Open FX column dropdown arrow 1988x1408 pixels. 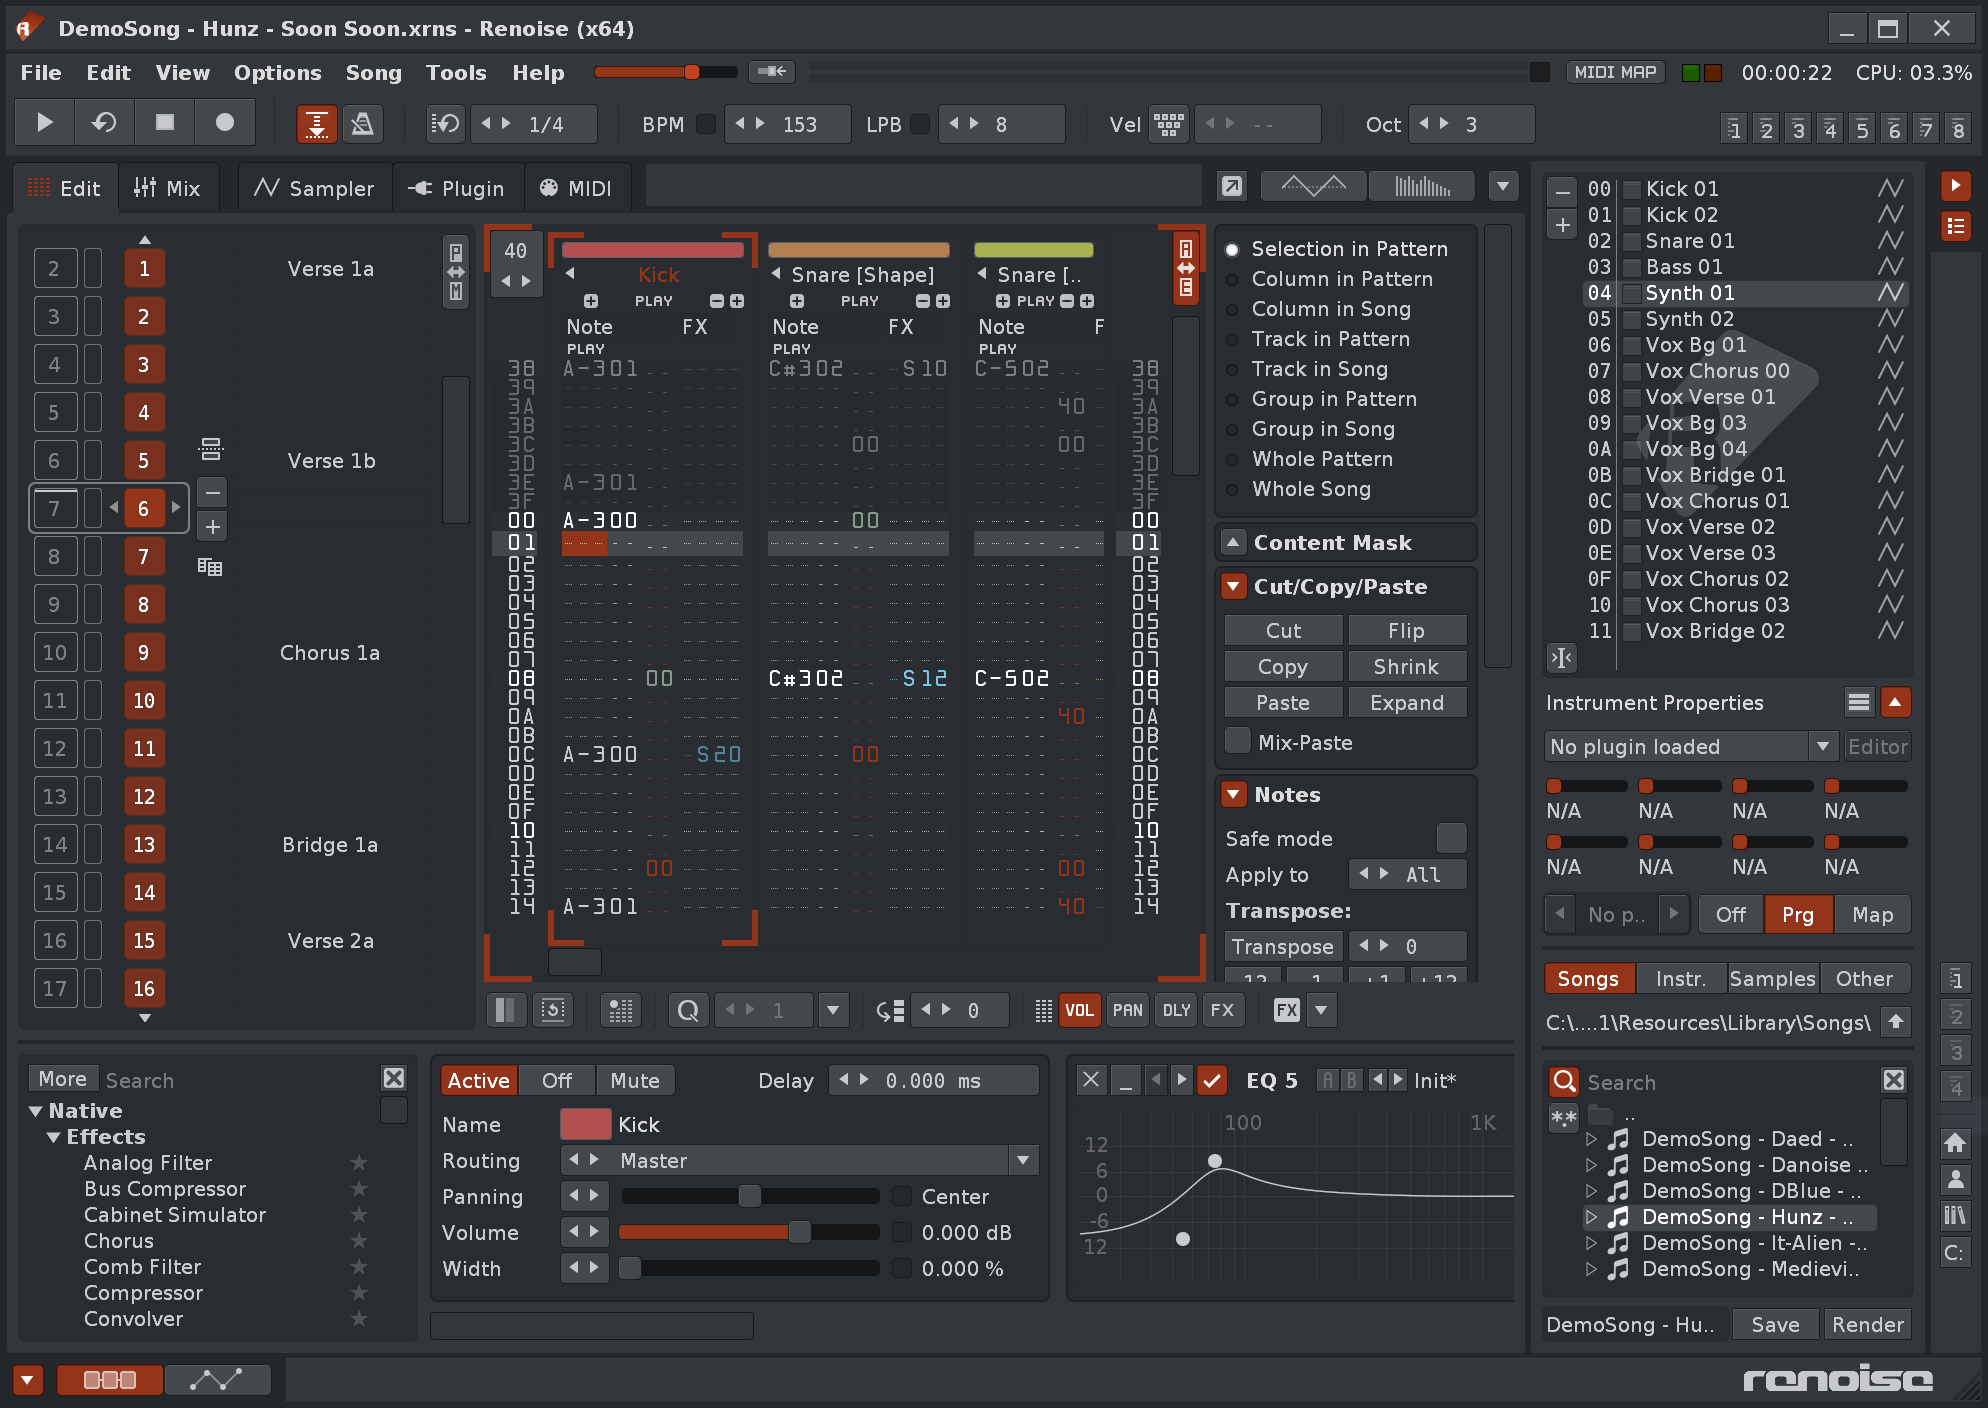click(x=1321, y=1010)
